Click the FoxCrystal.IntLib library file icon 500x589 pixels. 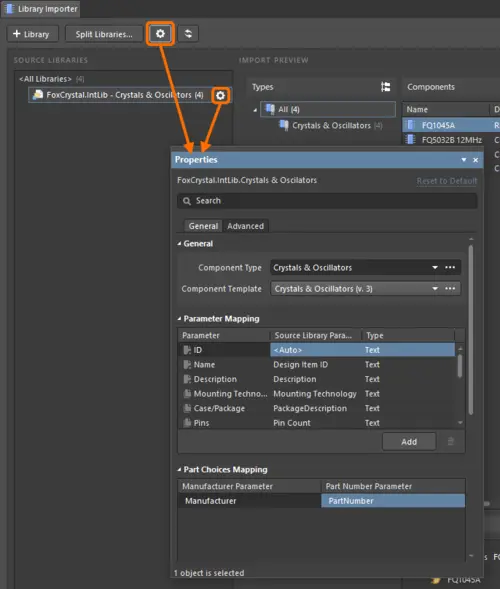click(x=38, y=94)
